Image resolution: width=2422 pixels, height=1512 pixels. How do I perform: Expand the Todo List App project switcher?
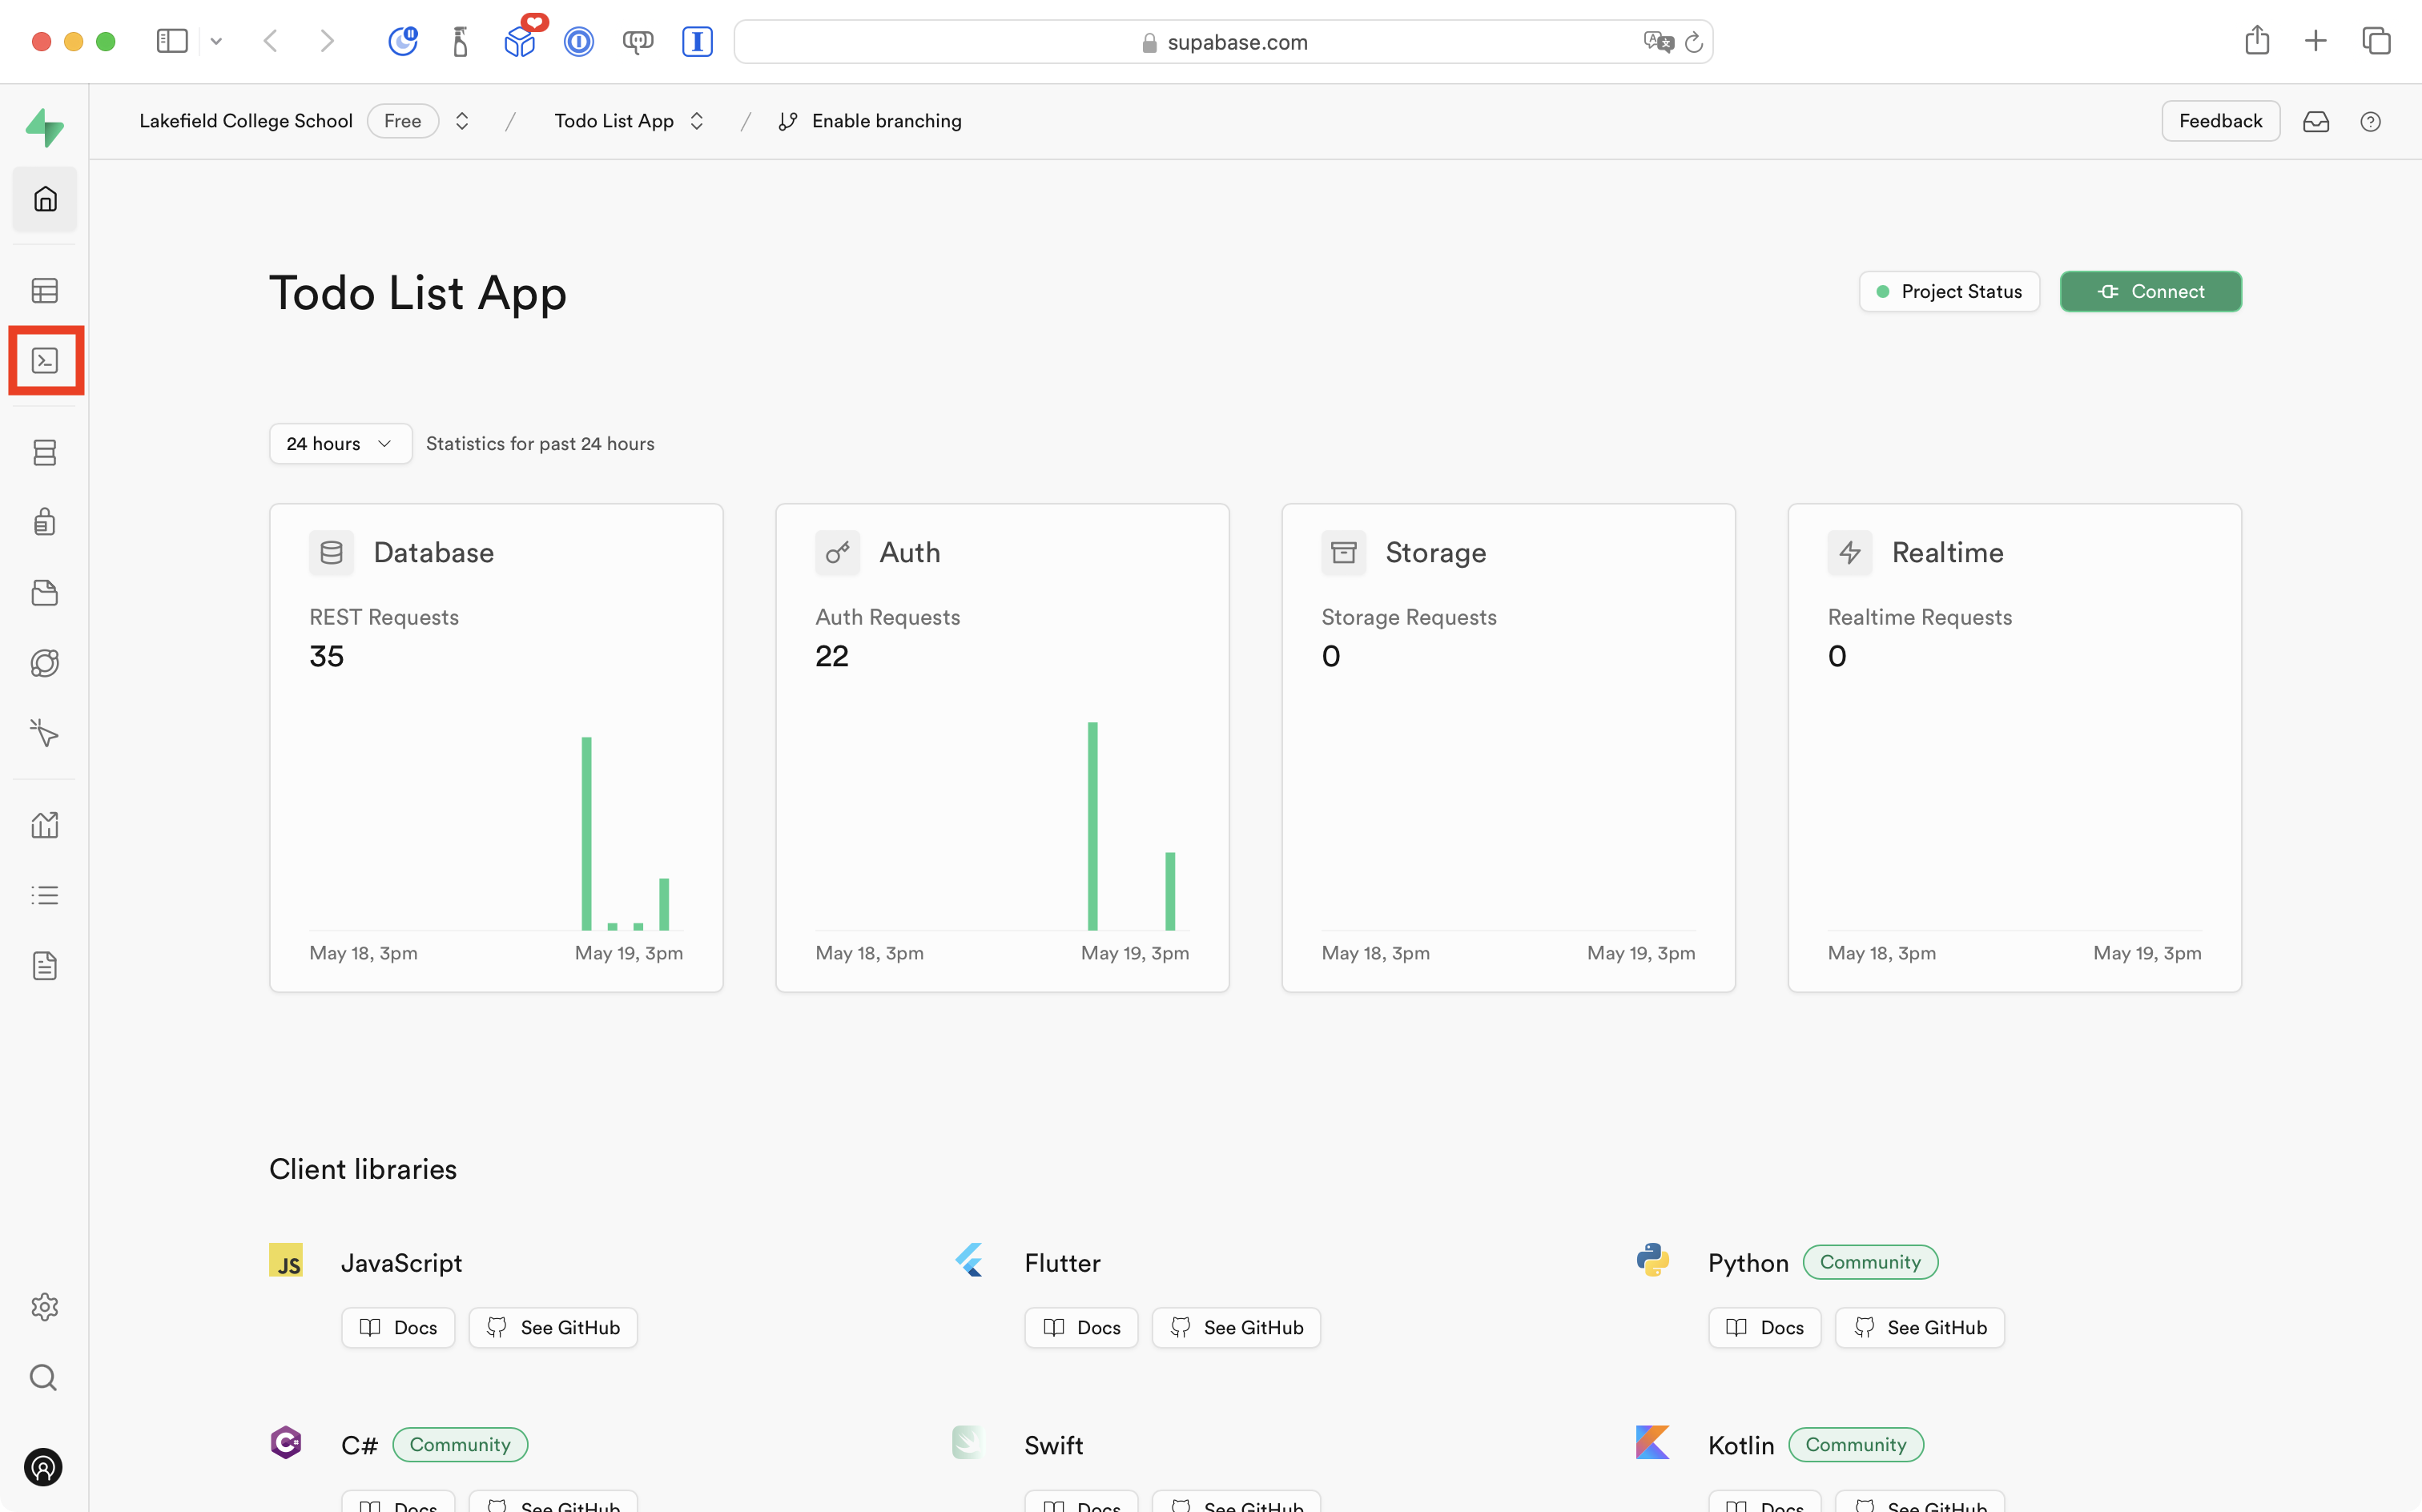pyautogui.click(x=698, y=120)
